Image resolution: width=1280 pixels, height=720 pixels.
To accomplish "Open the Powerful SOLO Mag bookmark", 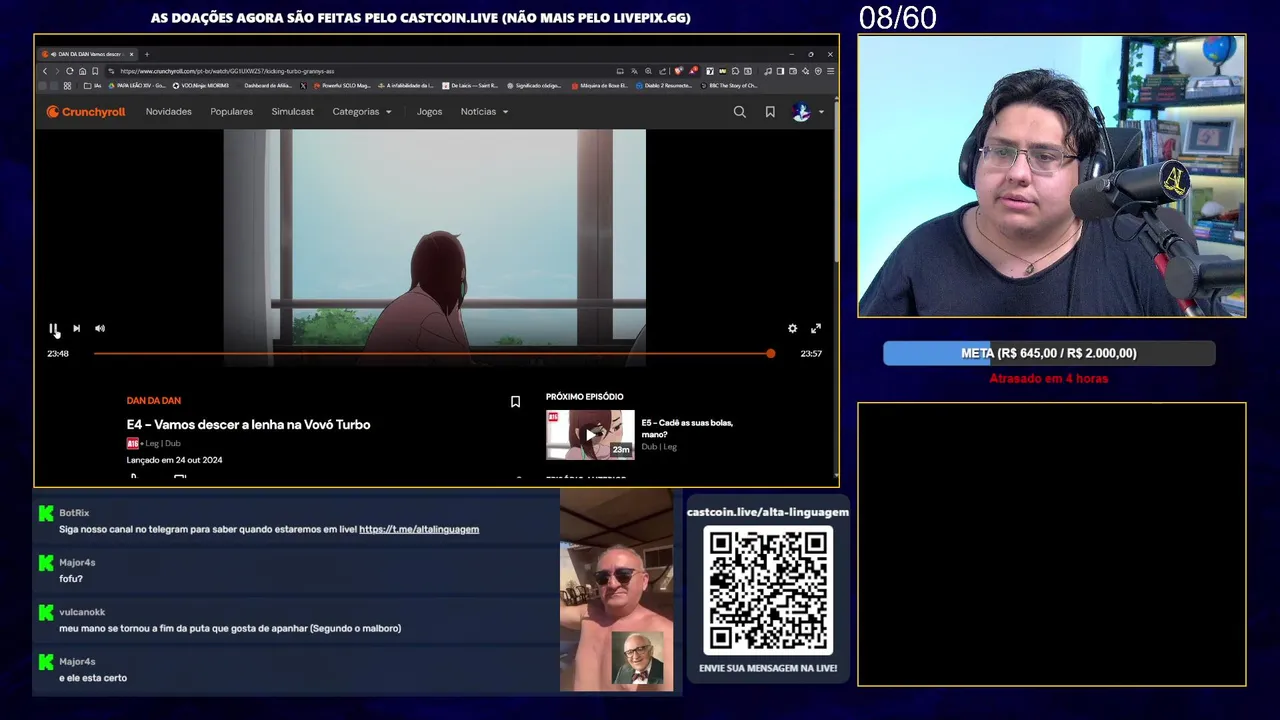I will tap(342, 86).
